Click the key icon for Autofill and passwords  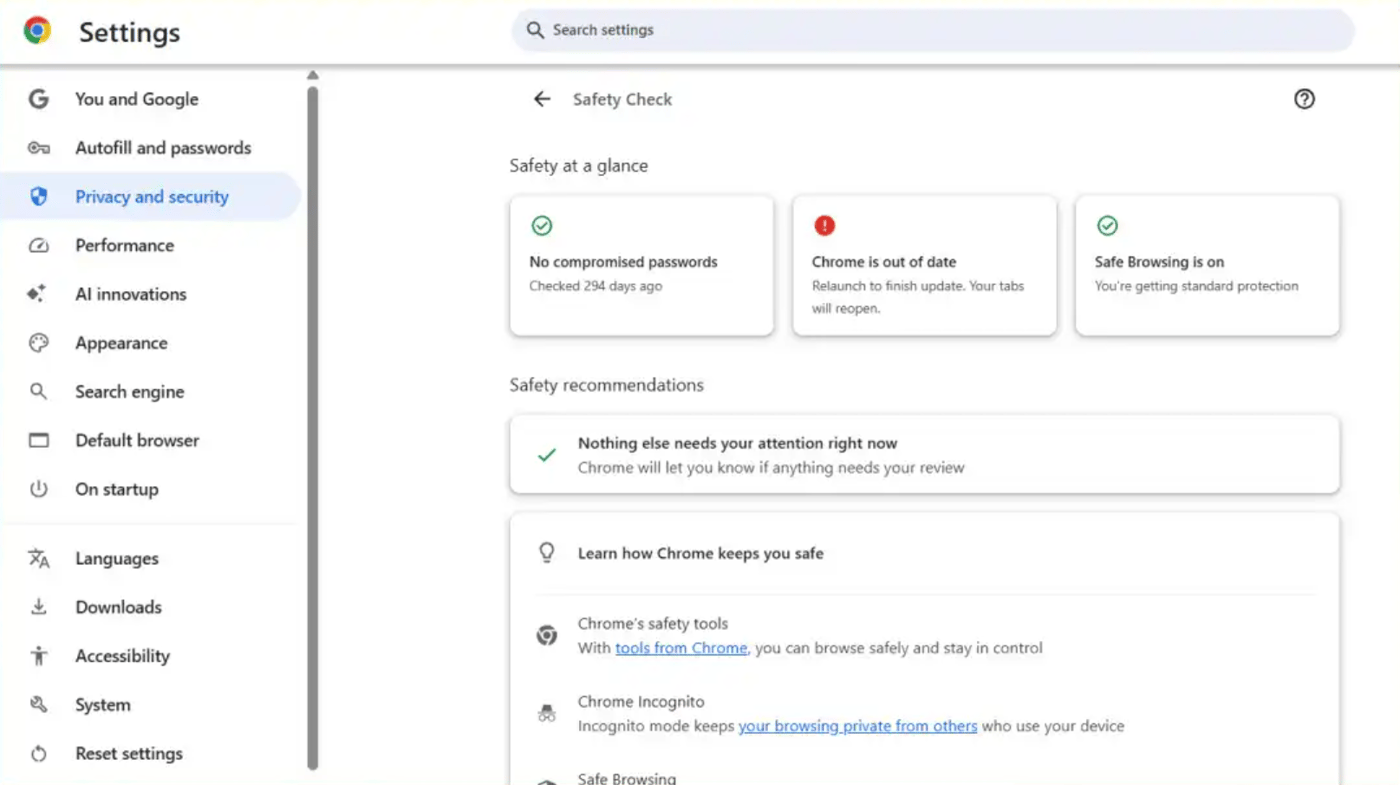click(38, 147)
